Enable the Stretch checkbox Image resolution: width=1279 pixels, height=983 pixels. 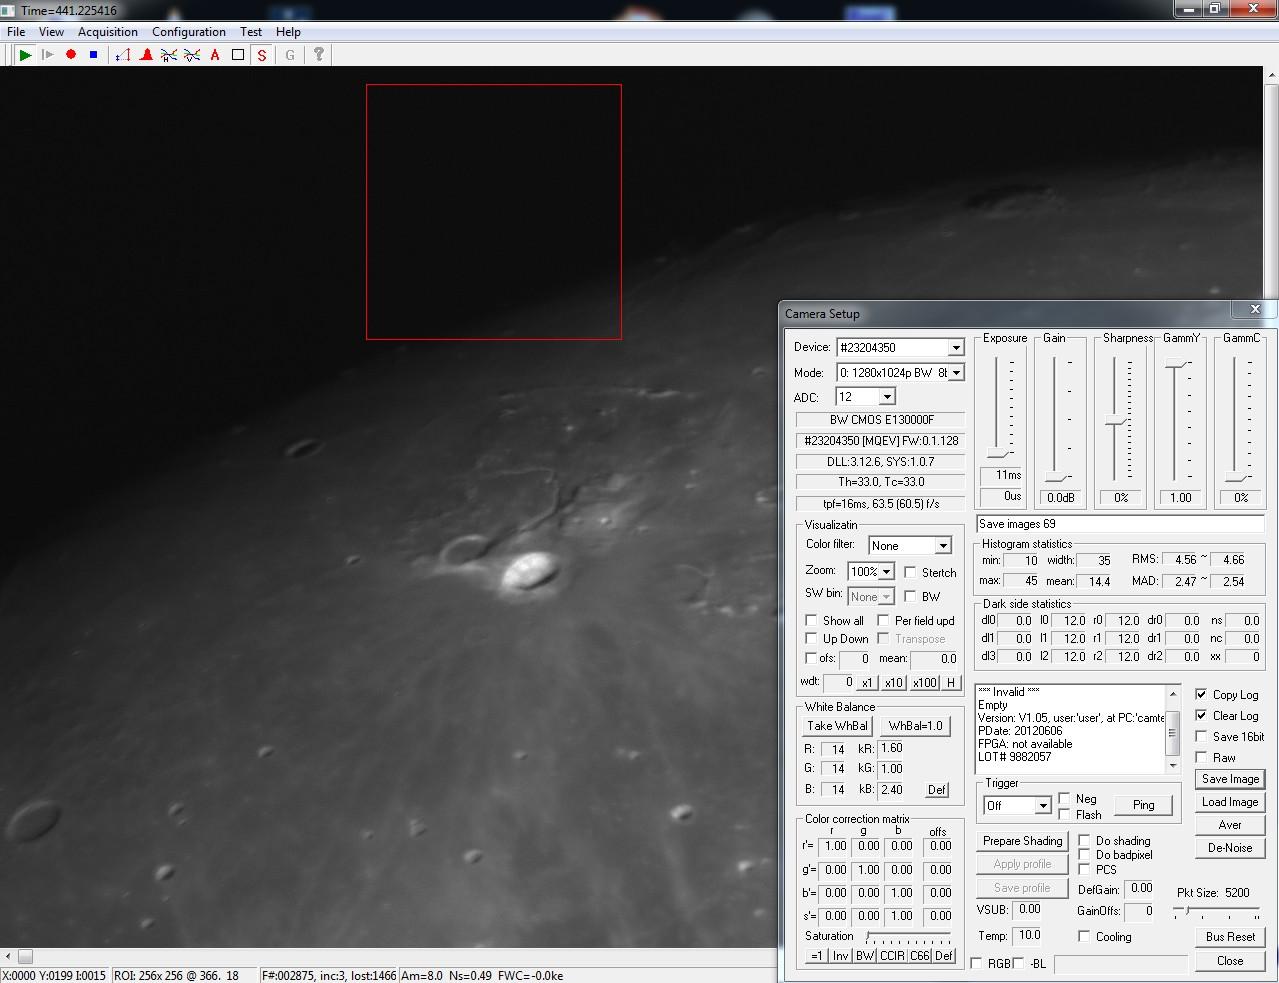pos(910,572)
